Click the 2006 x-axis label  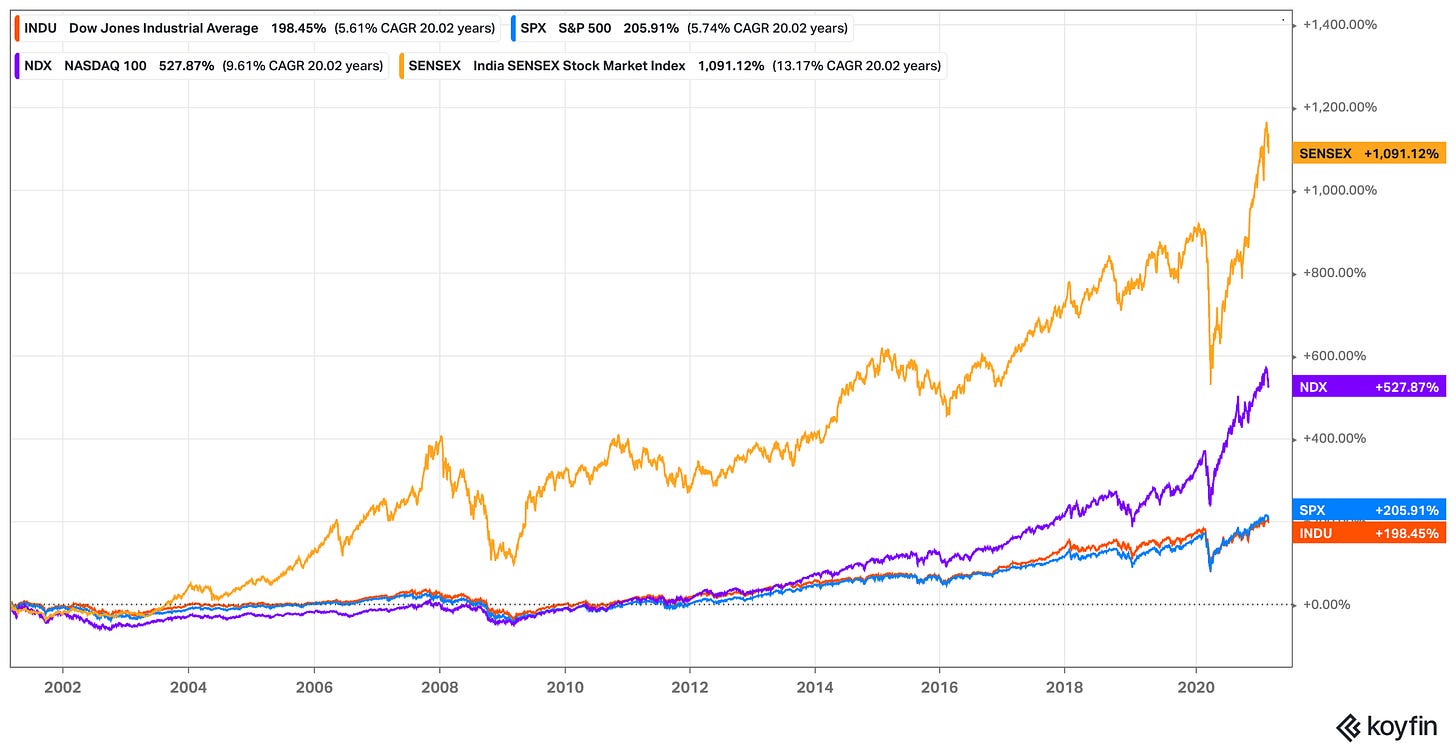pyautogui.click(x=314, y=687)
